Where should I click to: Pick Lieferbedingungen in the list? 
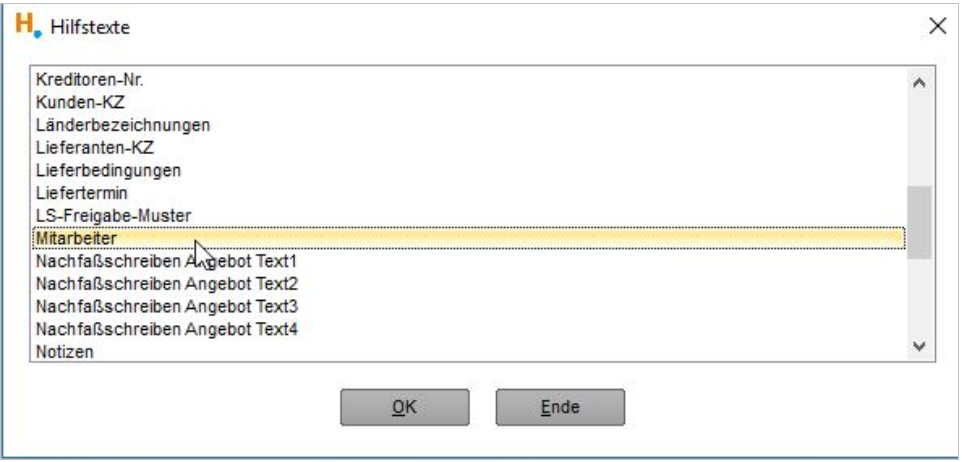click(x=469, y=170)
